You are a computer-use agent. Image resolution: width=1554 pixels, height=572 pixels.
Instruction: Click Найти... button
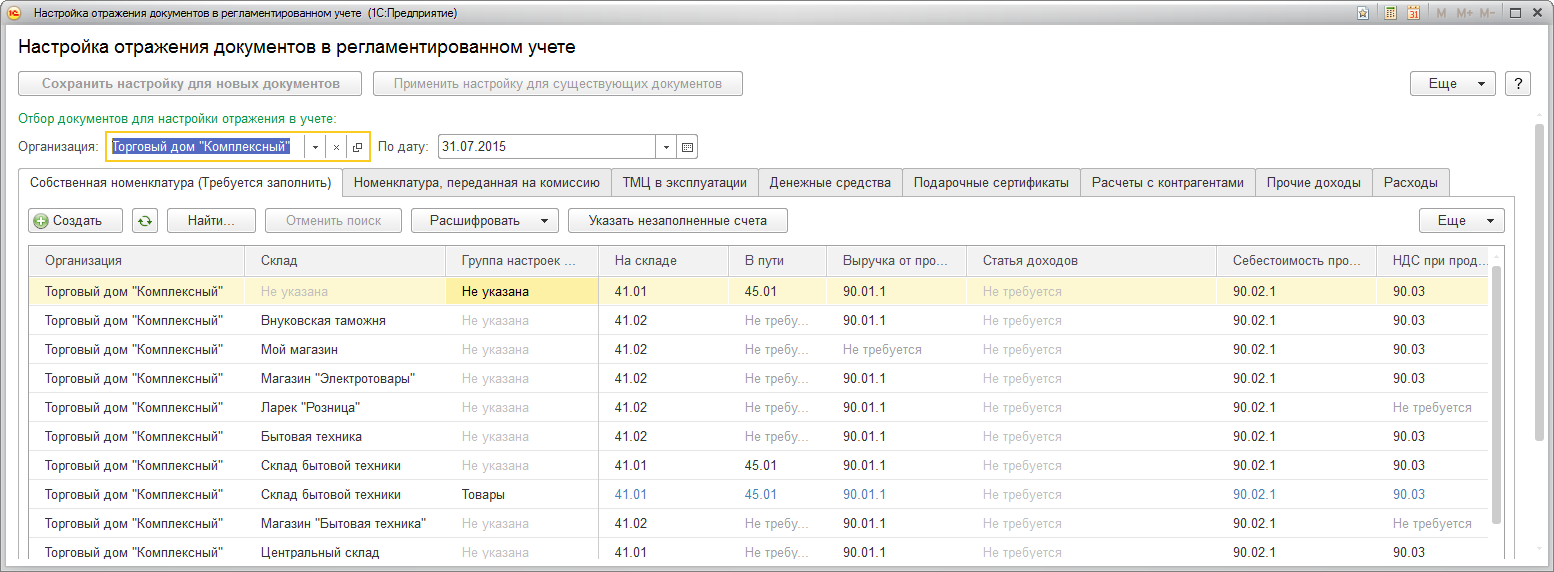coord(211,221)
